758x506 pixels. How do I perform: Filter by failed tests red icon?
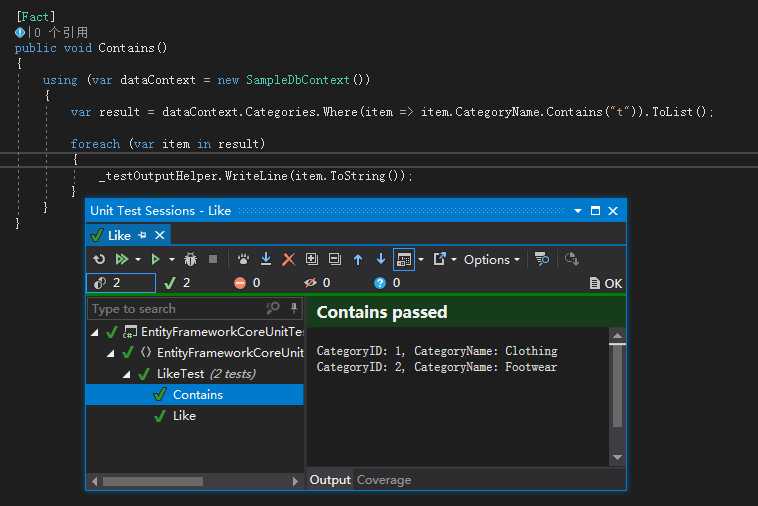(x=247, y=283)
